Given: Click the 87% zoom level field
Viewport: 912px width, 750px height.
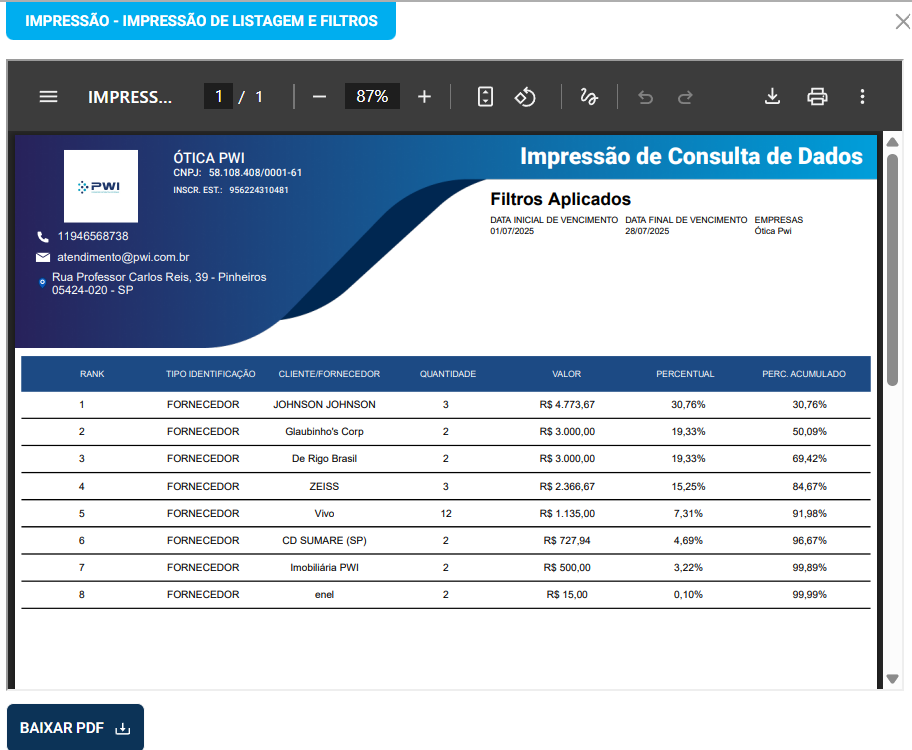Looking at the screenshot, I should (372, 97).
